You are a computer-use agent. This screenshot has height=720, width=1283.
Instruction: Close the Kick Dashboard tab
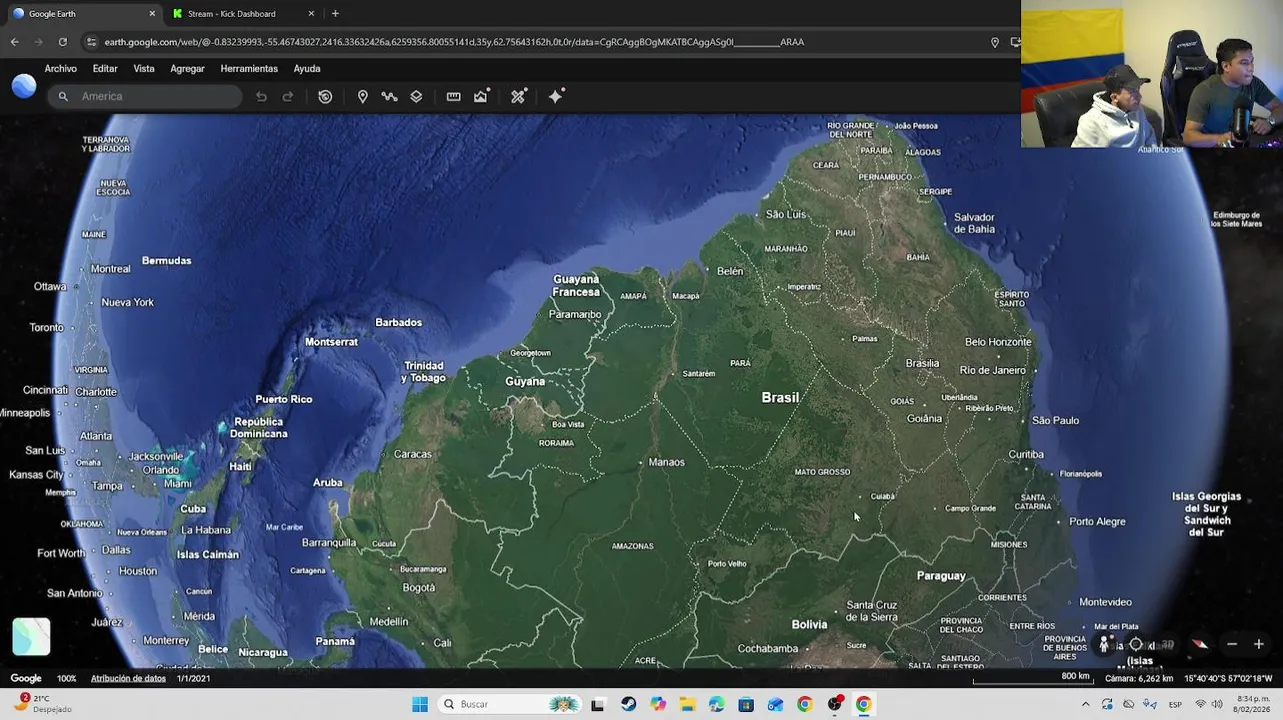click(311, 14)
